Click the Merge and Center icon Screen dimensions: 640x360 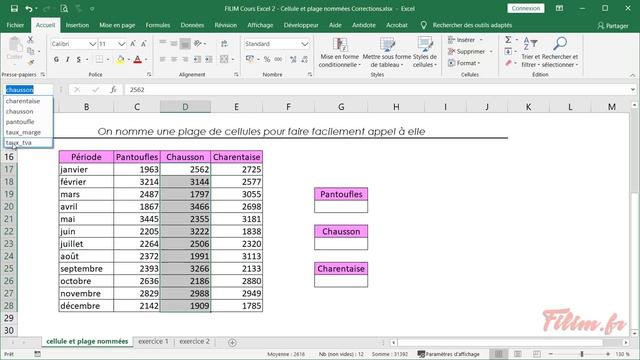point(224,60)
